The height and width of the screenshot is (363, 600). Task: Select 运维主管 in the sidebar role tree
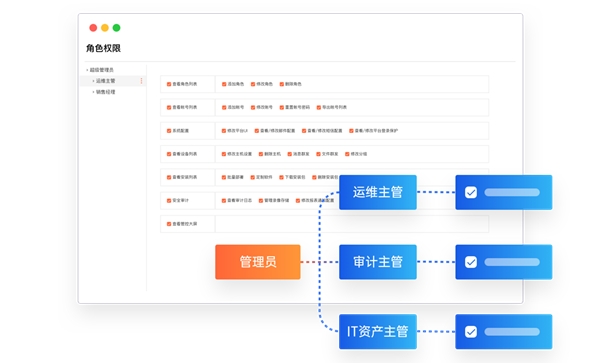pyautogui.click(x=106, y=81)
